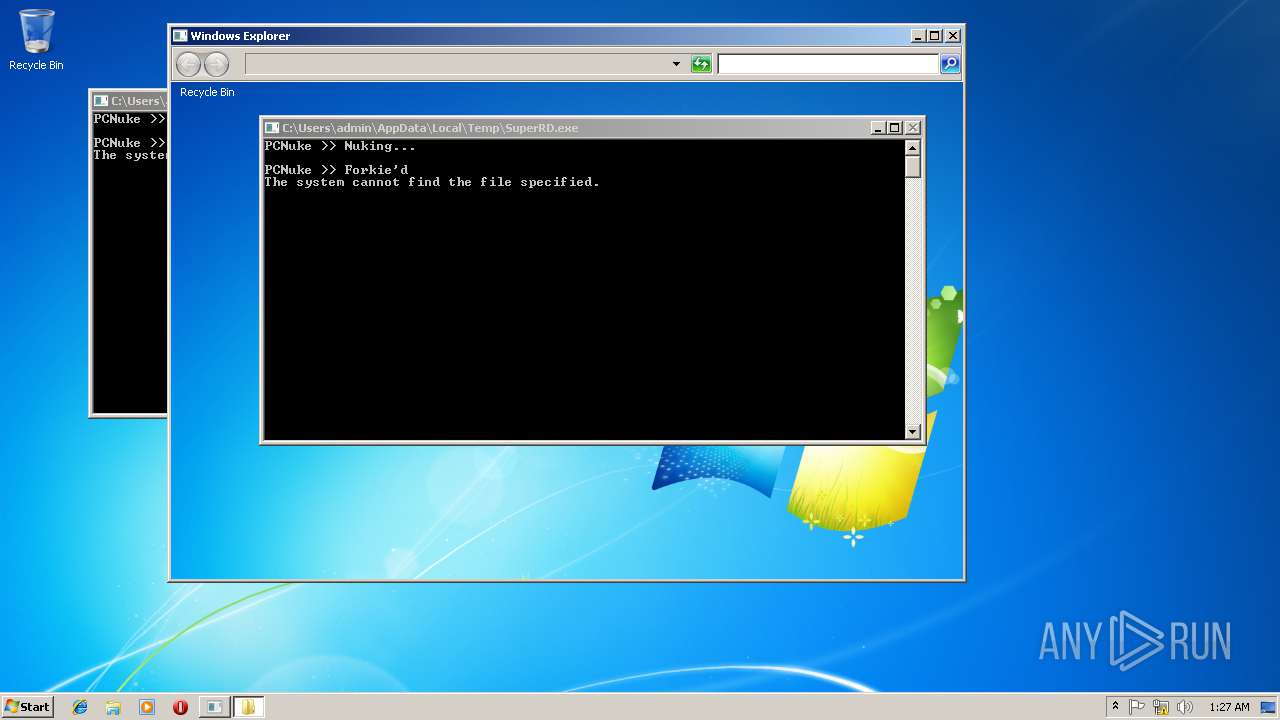1280x720 pixels.
Task: Open the Recycle Bin desktop icon
Action: pyautogui.click(x=36, y=40)
